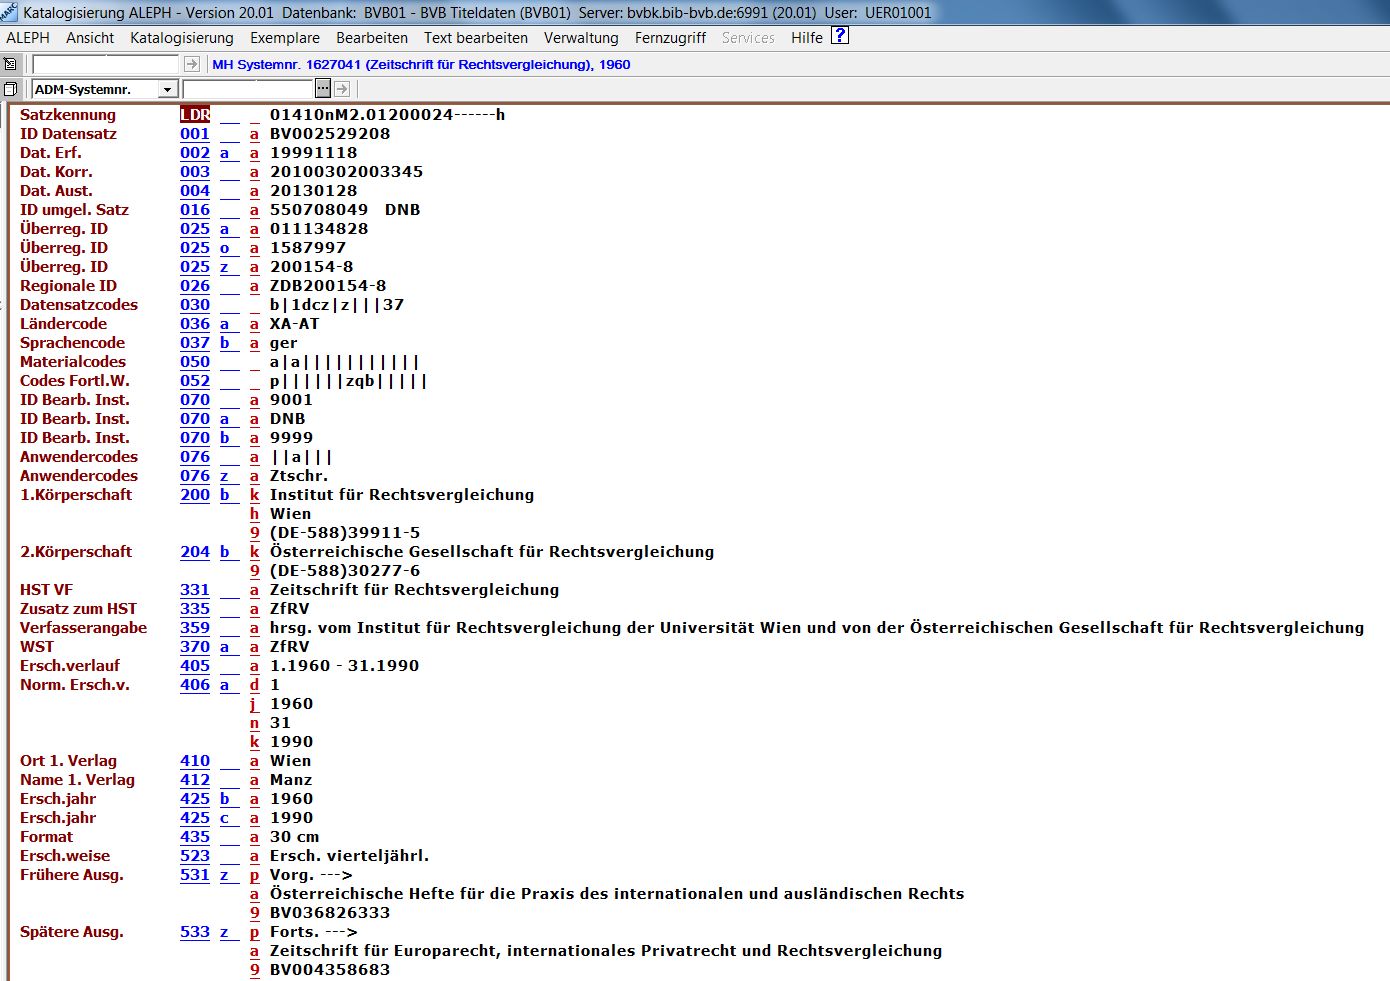
Task: Open the Fernzugriff menu
Action: pos(669,38)
